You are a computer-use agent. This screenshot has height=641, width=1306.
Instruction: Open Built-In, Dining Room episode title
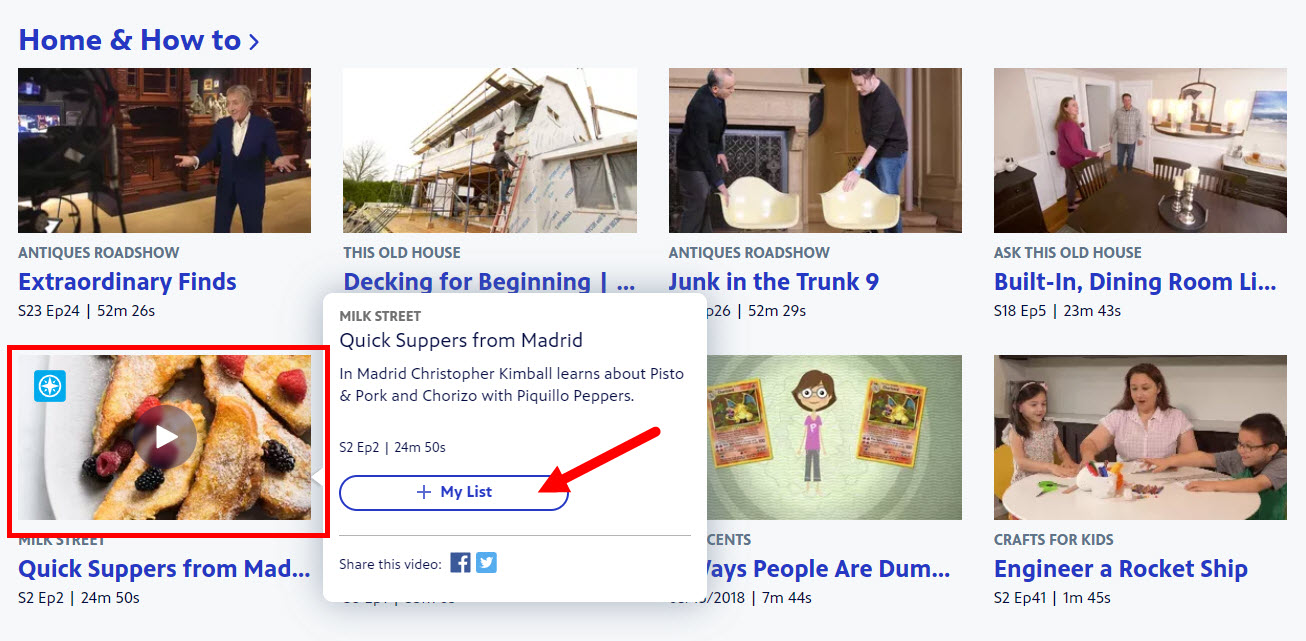[1135, 282]
